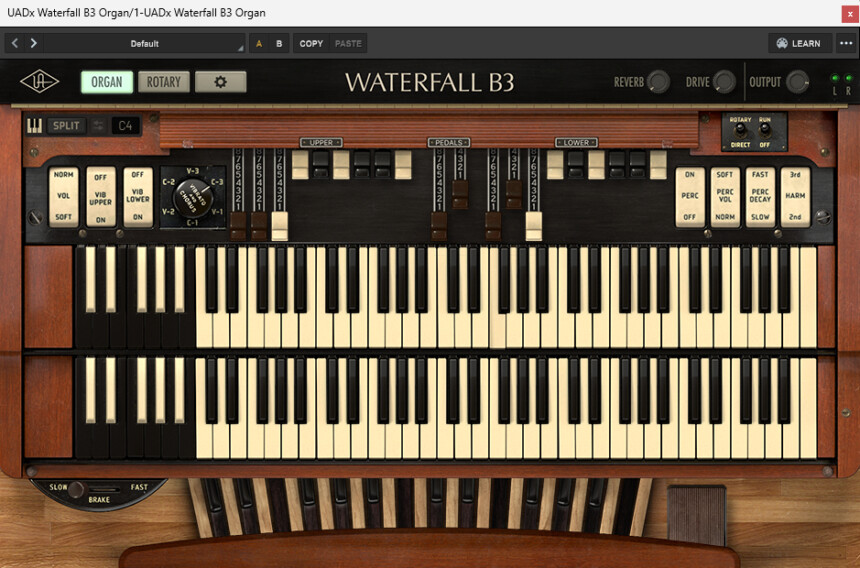Go to the previous preset arrow

coord(15,43)
